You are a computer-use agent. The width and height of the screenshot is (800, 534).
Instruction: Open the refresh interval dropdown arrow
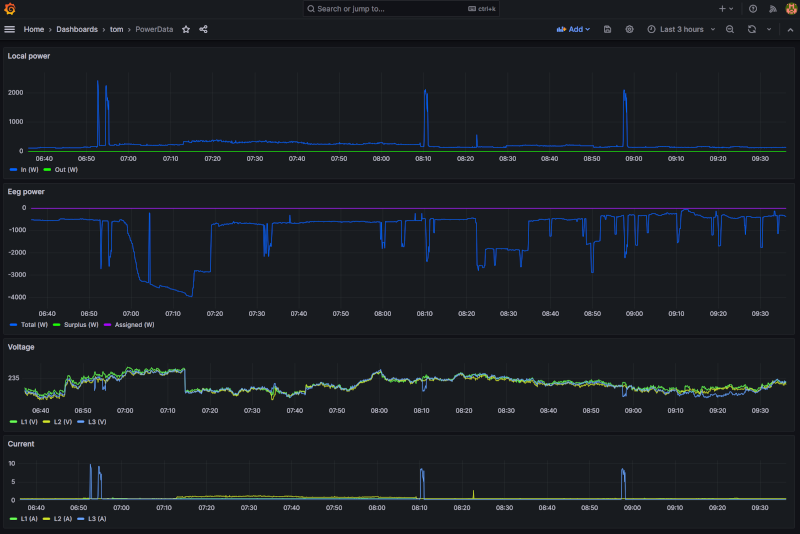click(768, 29)
